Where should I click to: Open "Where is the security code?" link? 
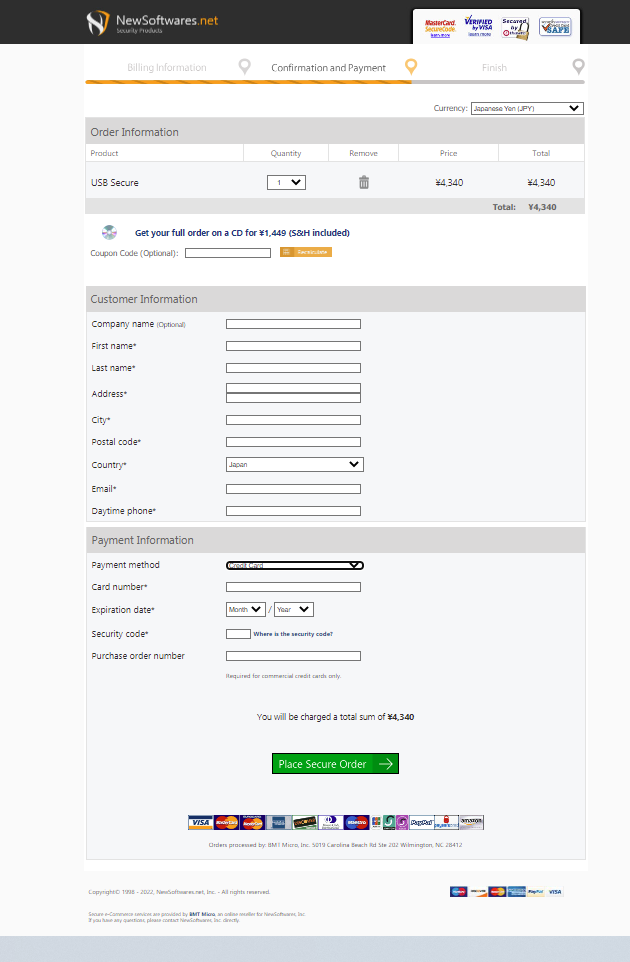click(x=293, y=634)
